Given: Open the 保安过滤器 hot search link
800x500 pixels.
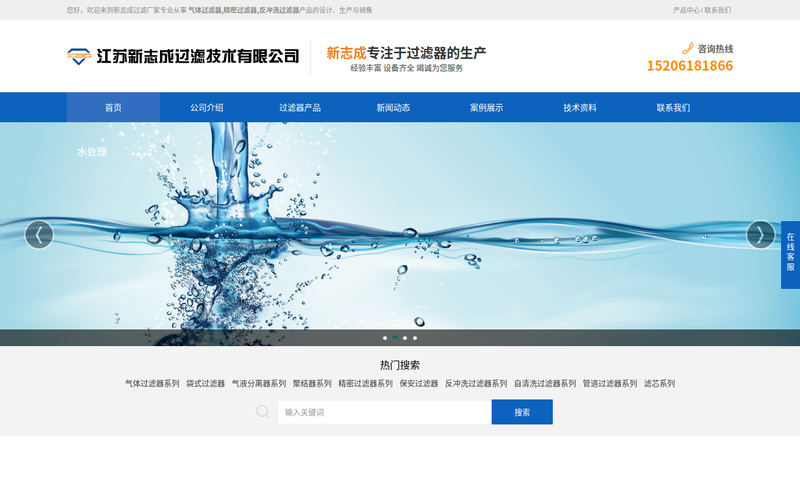Looking at the screenshot, I should pos(419,384).
